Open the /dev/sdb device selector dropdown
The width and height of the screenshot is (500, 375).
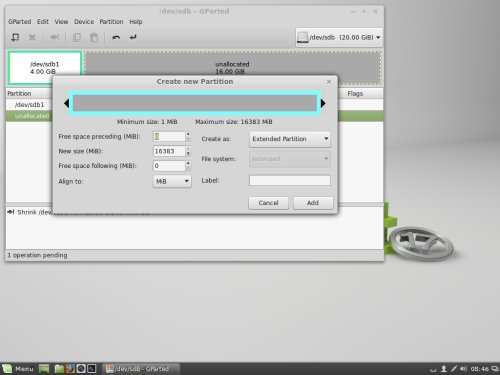[339, 37]
